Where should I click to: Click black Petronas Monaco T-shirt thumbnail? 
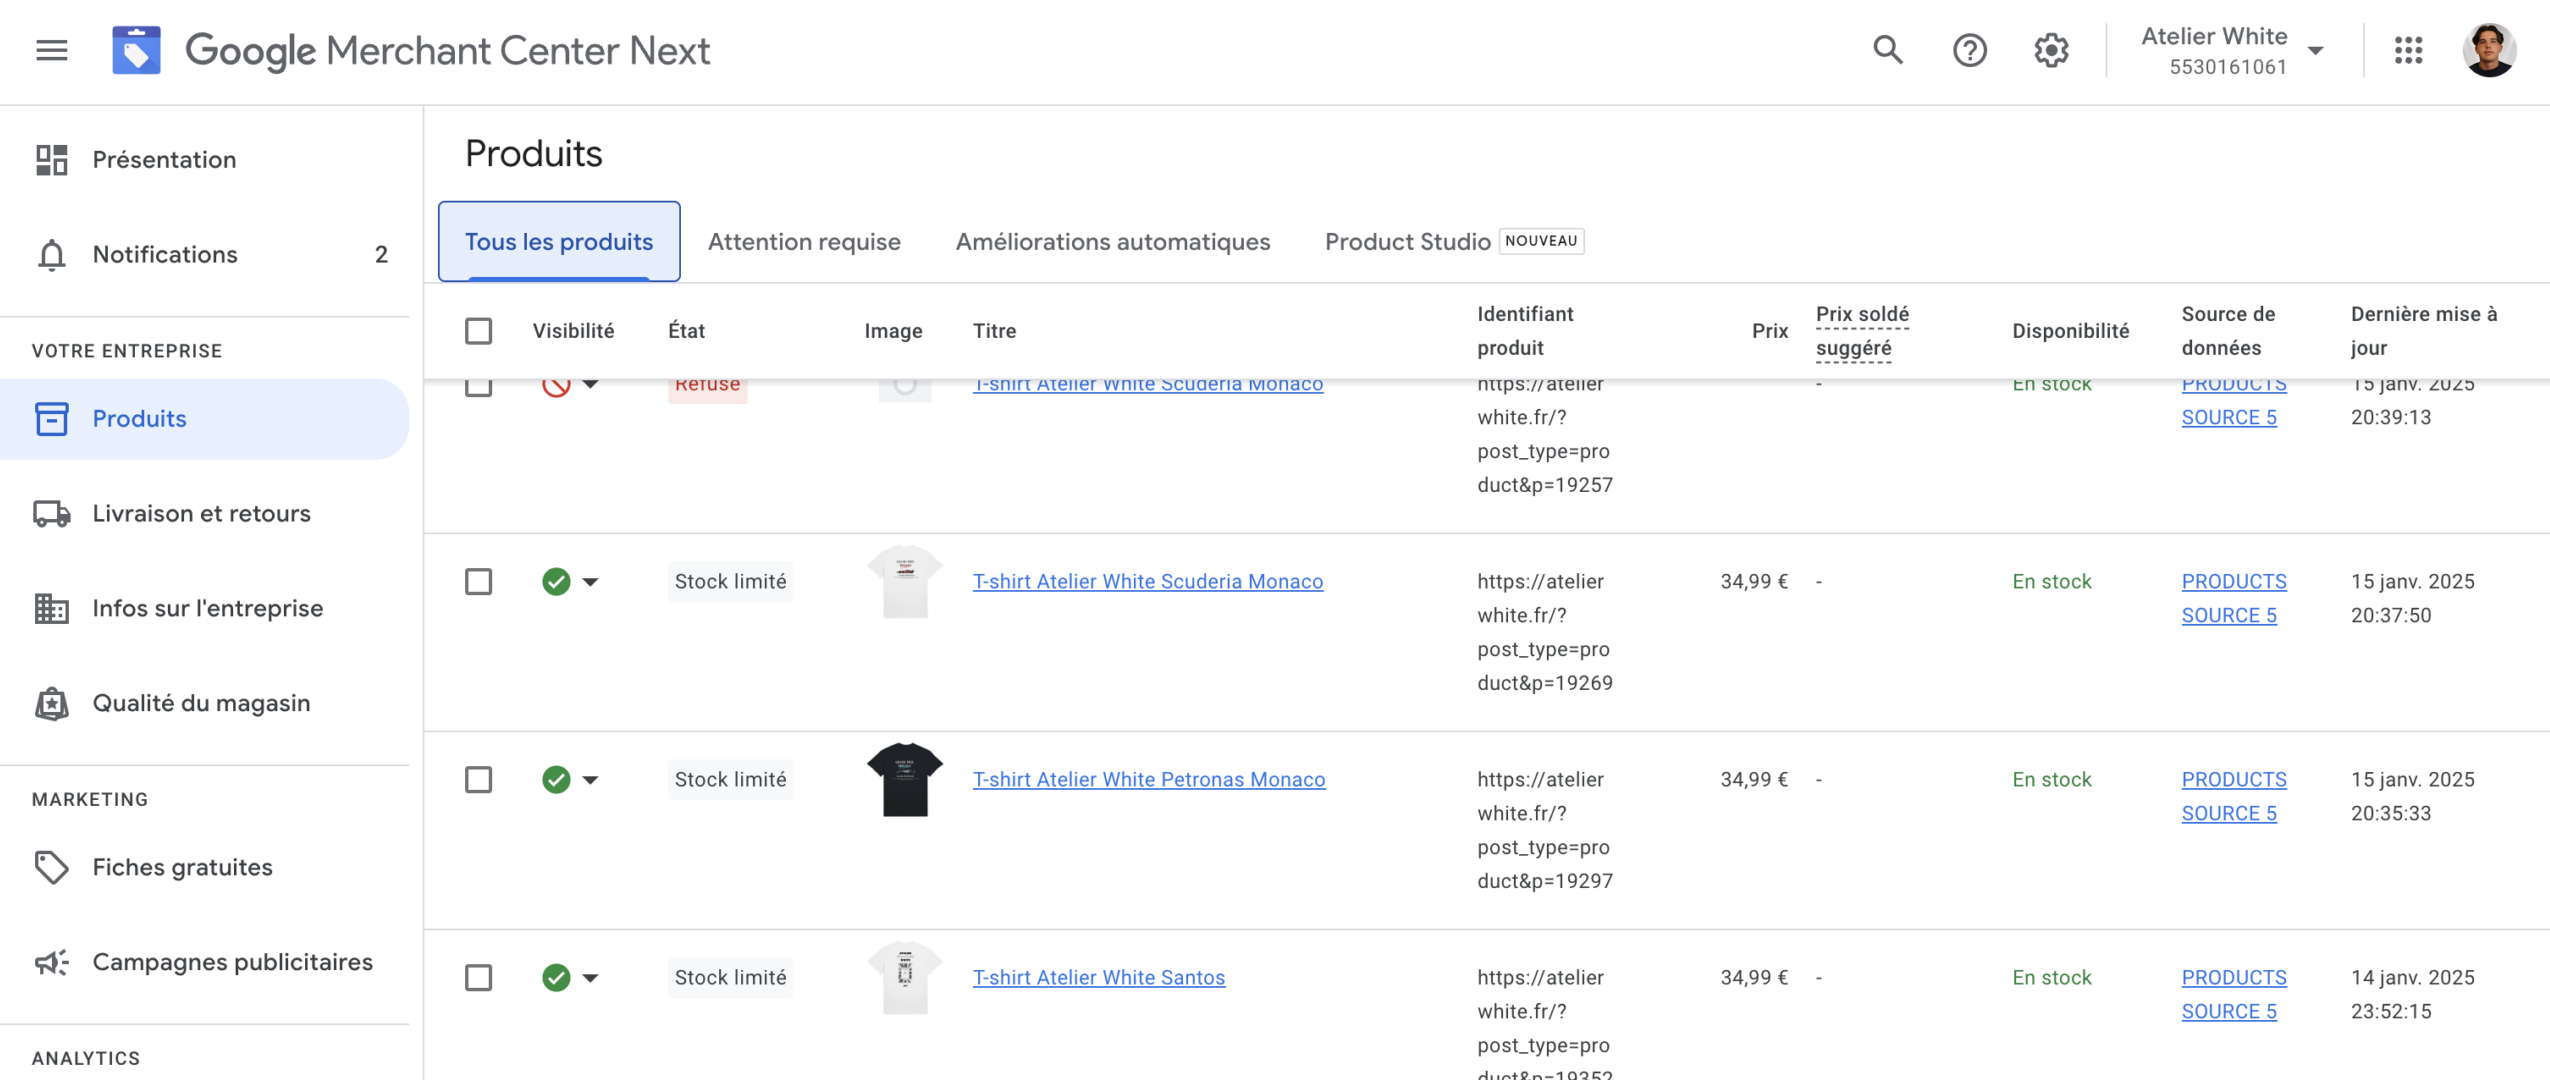coord(904,780)
